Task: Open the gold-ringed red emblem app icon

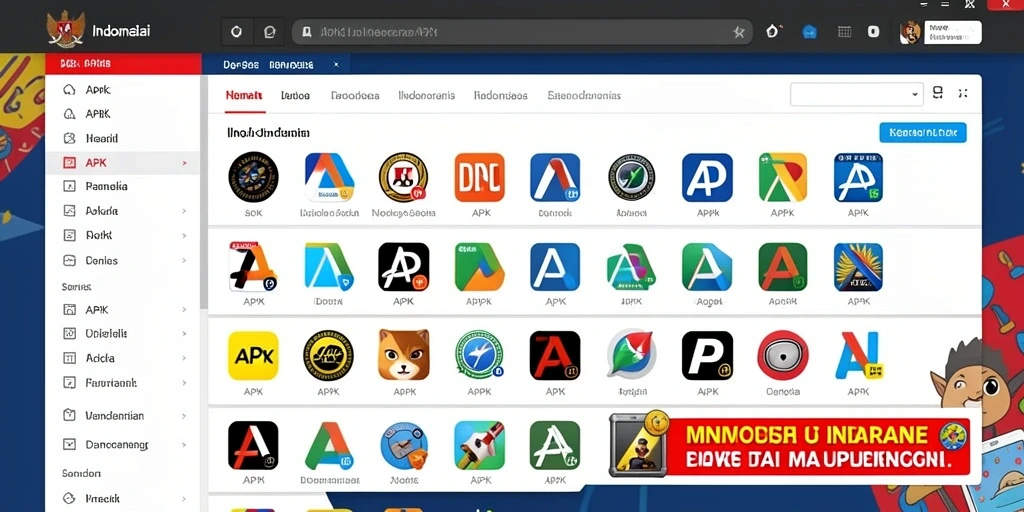Action: point(403,177)
